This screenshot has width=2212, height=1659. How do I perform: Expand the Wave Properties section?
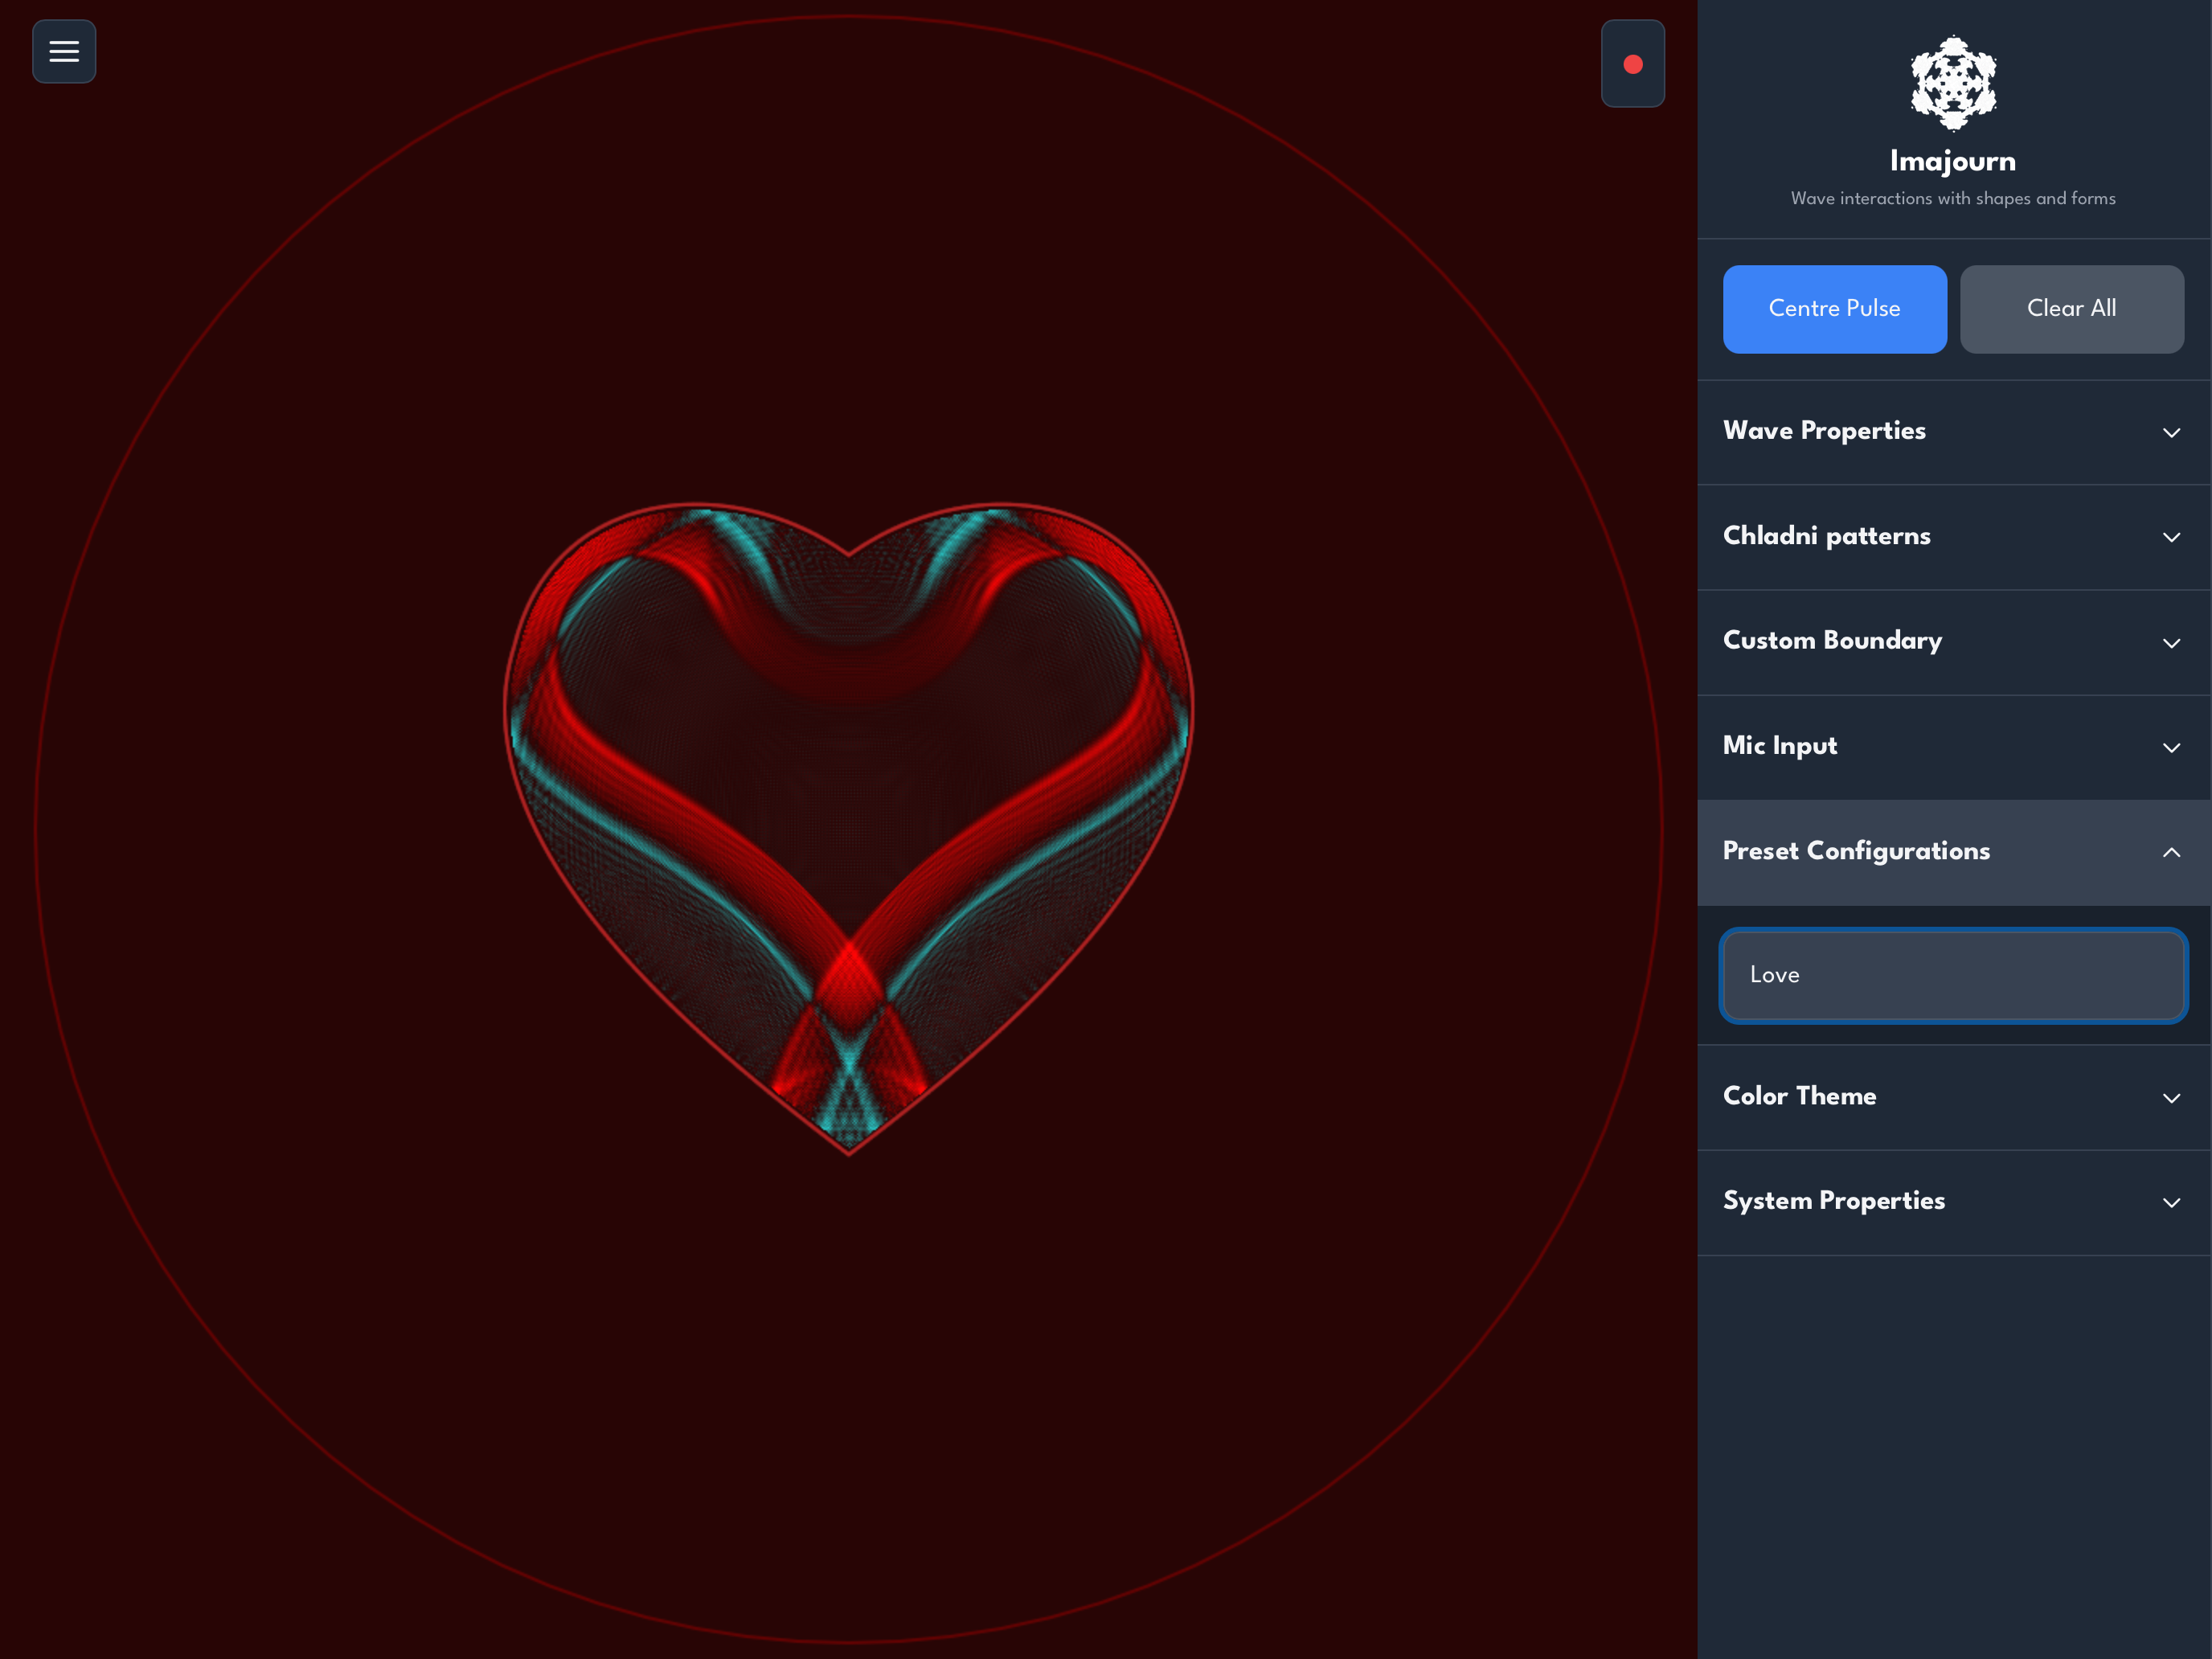[1824, 431]
